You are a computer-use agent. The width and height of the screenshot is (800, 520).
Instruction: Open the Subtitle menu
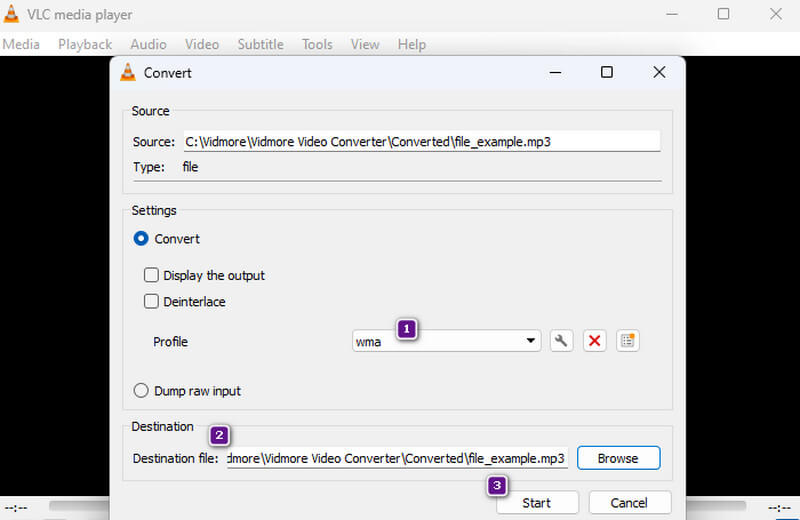(260, 44)
